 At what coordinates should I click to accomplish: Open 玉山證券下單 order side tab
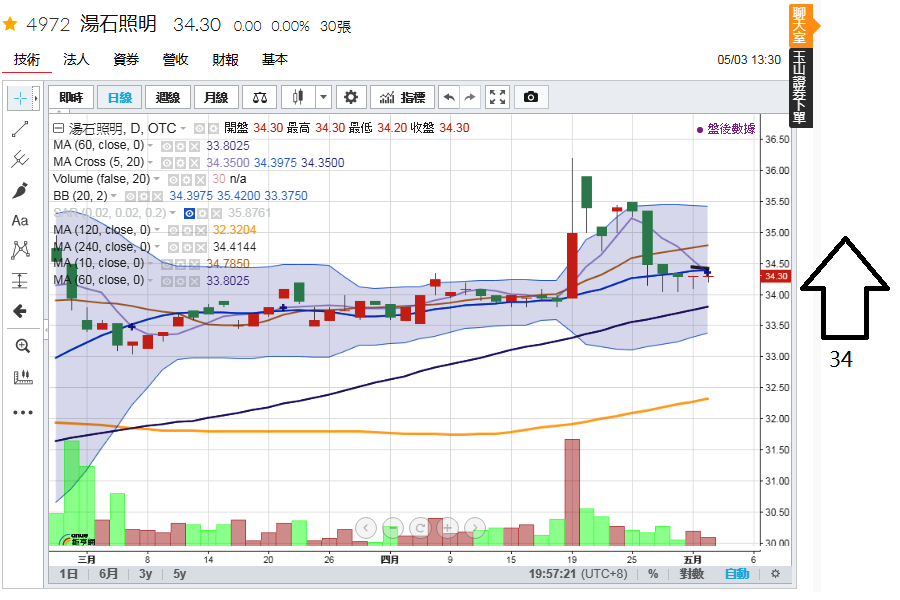click(800, 88)
